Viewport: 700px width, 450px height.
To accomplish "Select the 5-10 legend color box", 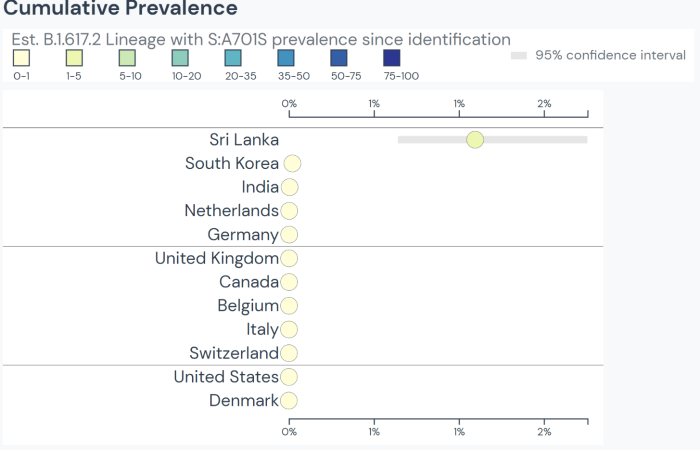I will click(x=127, y=58).
